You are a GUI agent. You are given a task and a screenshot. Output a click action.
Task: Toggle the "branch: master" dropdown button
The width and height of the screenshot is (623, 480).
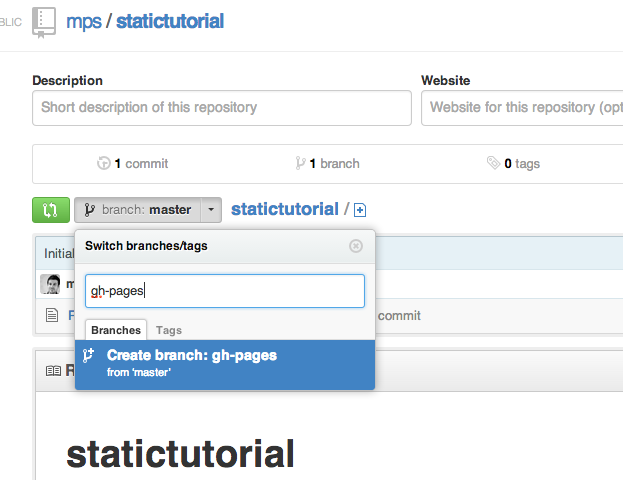pyautogui.click(x=148, y=210)
